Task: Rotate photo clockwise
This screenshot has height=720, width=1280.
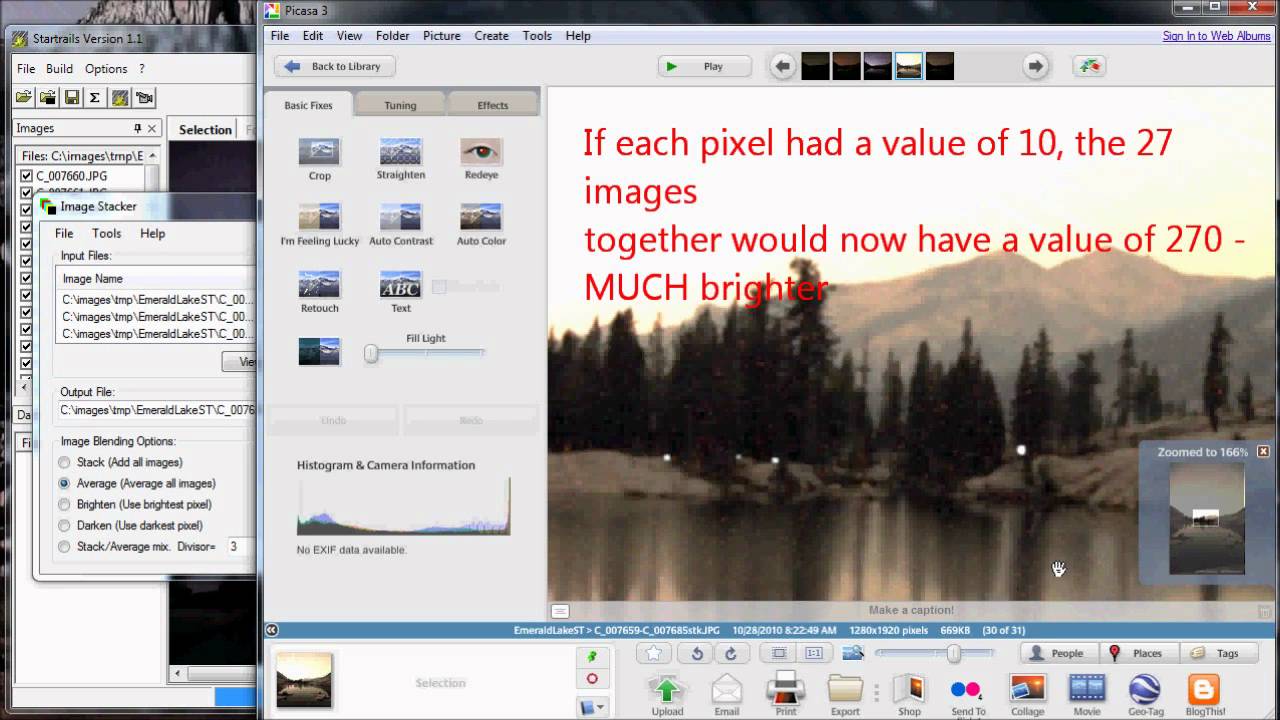Action: pos(731,653)
